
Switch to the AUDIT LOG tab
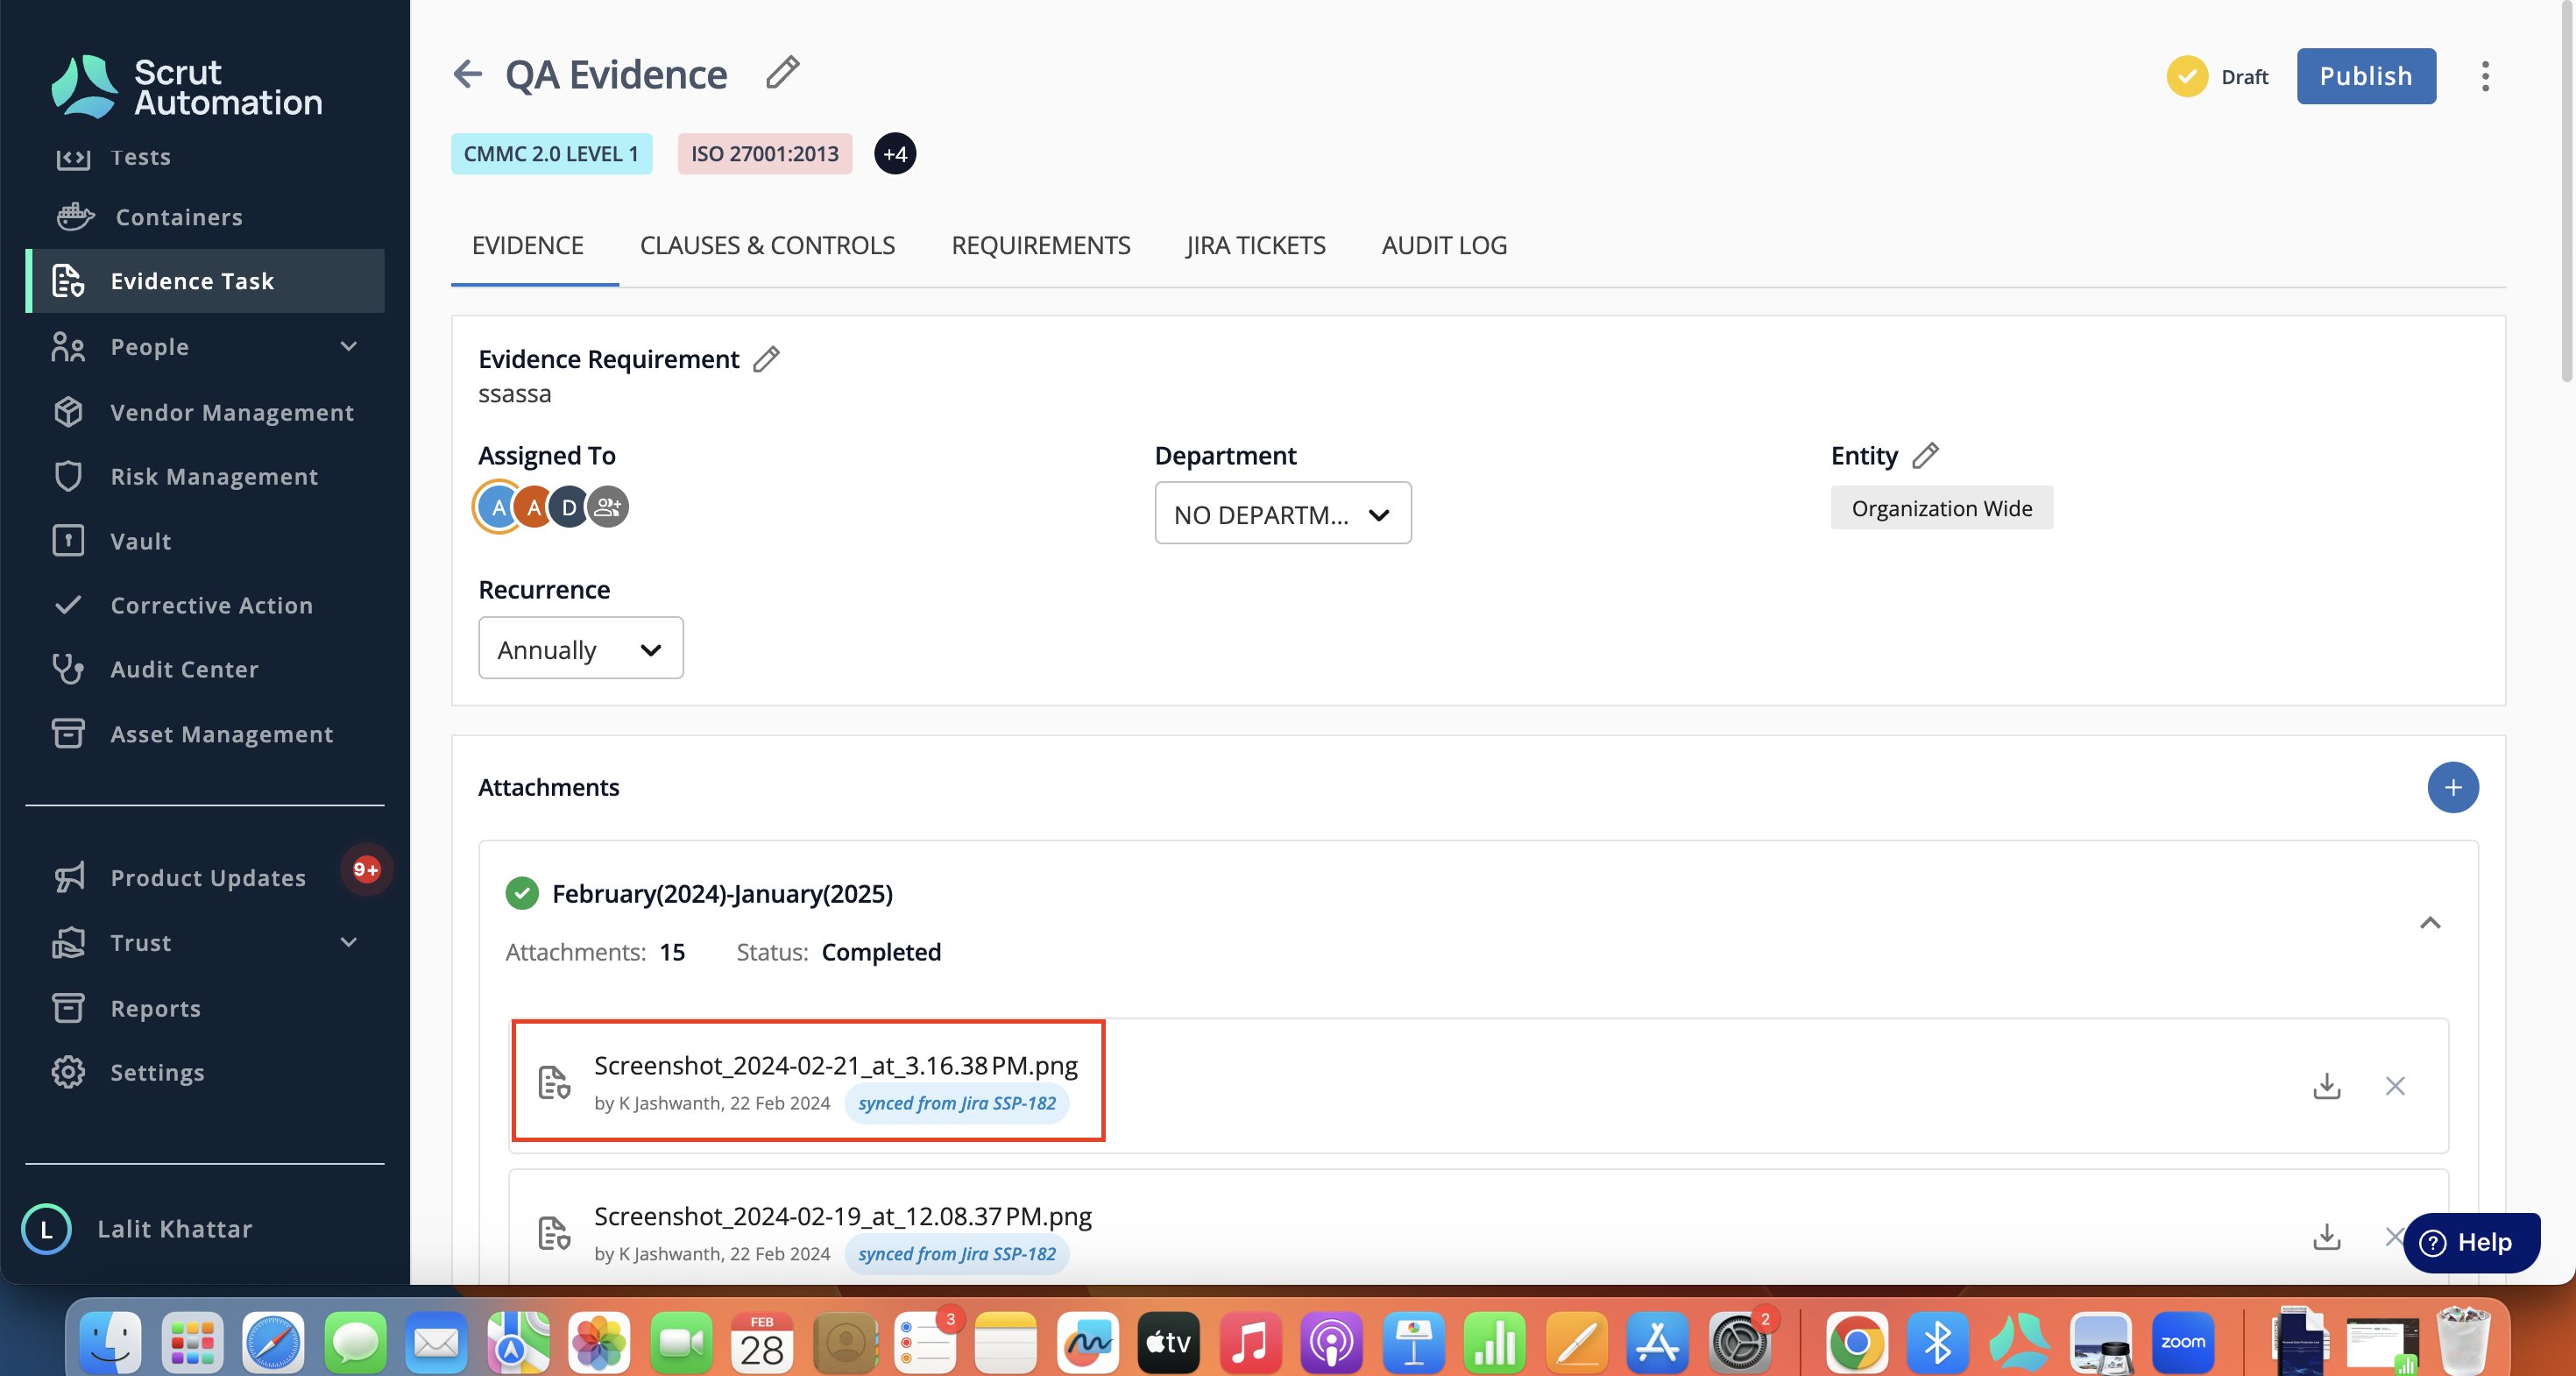click(x=1444, y=245)
